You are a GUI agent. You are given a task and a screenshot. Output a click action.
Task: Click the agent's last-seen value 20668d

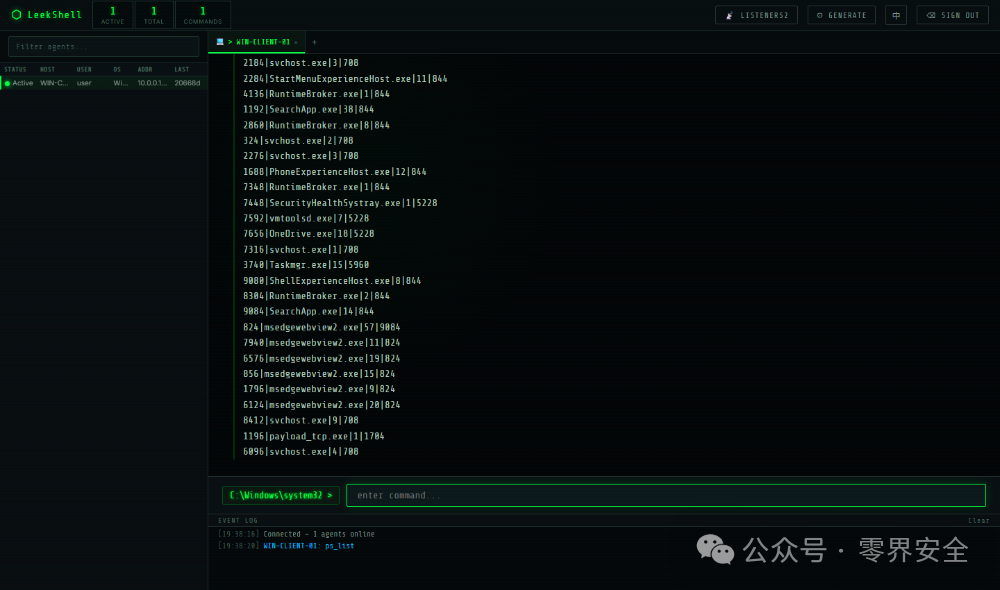(x=187, y=83)
